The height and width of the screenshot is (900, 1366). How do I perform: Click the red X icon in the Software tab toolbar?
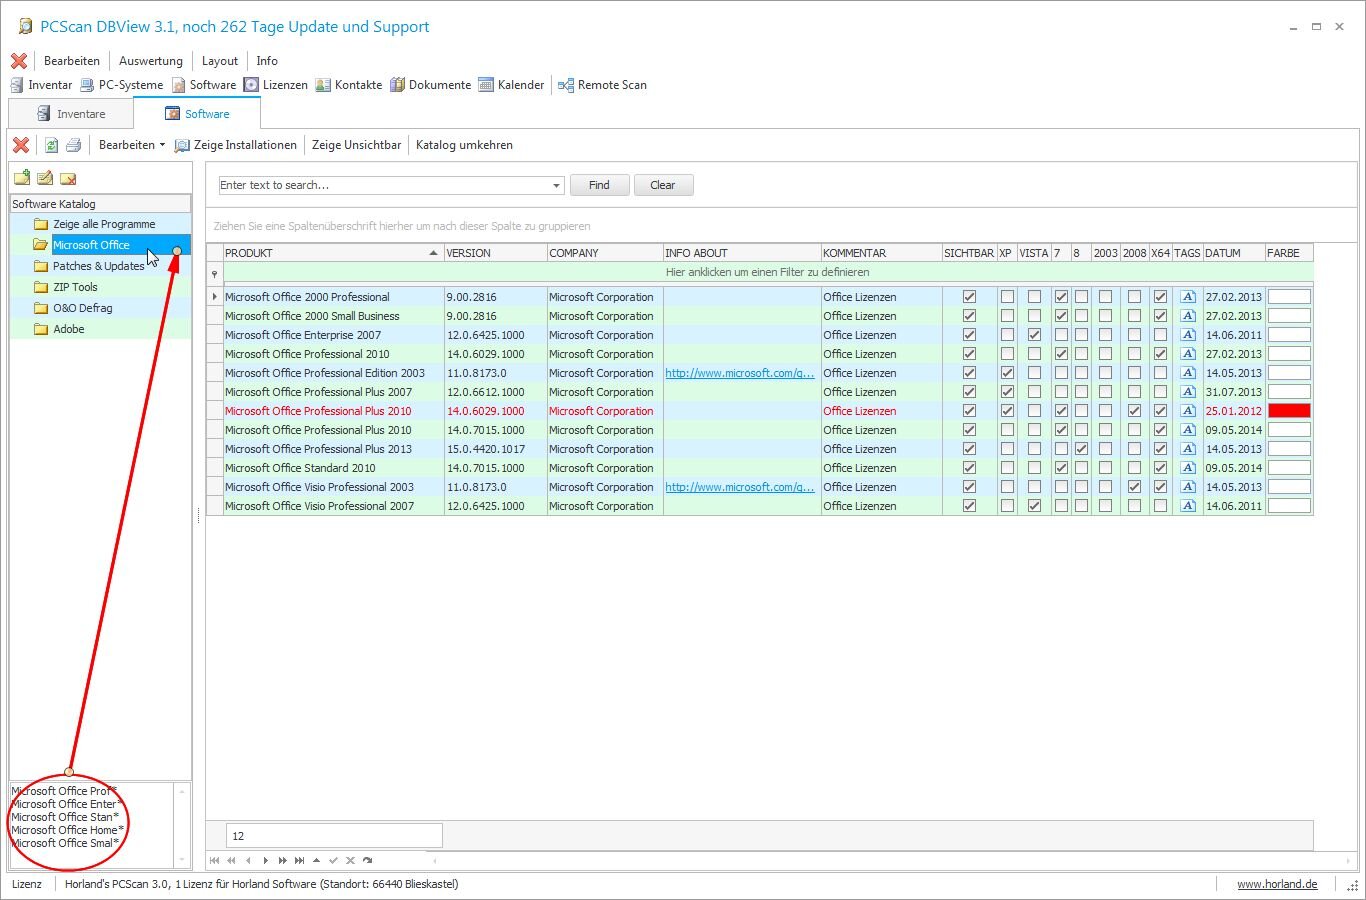pos(20,145)
